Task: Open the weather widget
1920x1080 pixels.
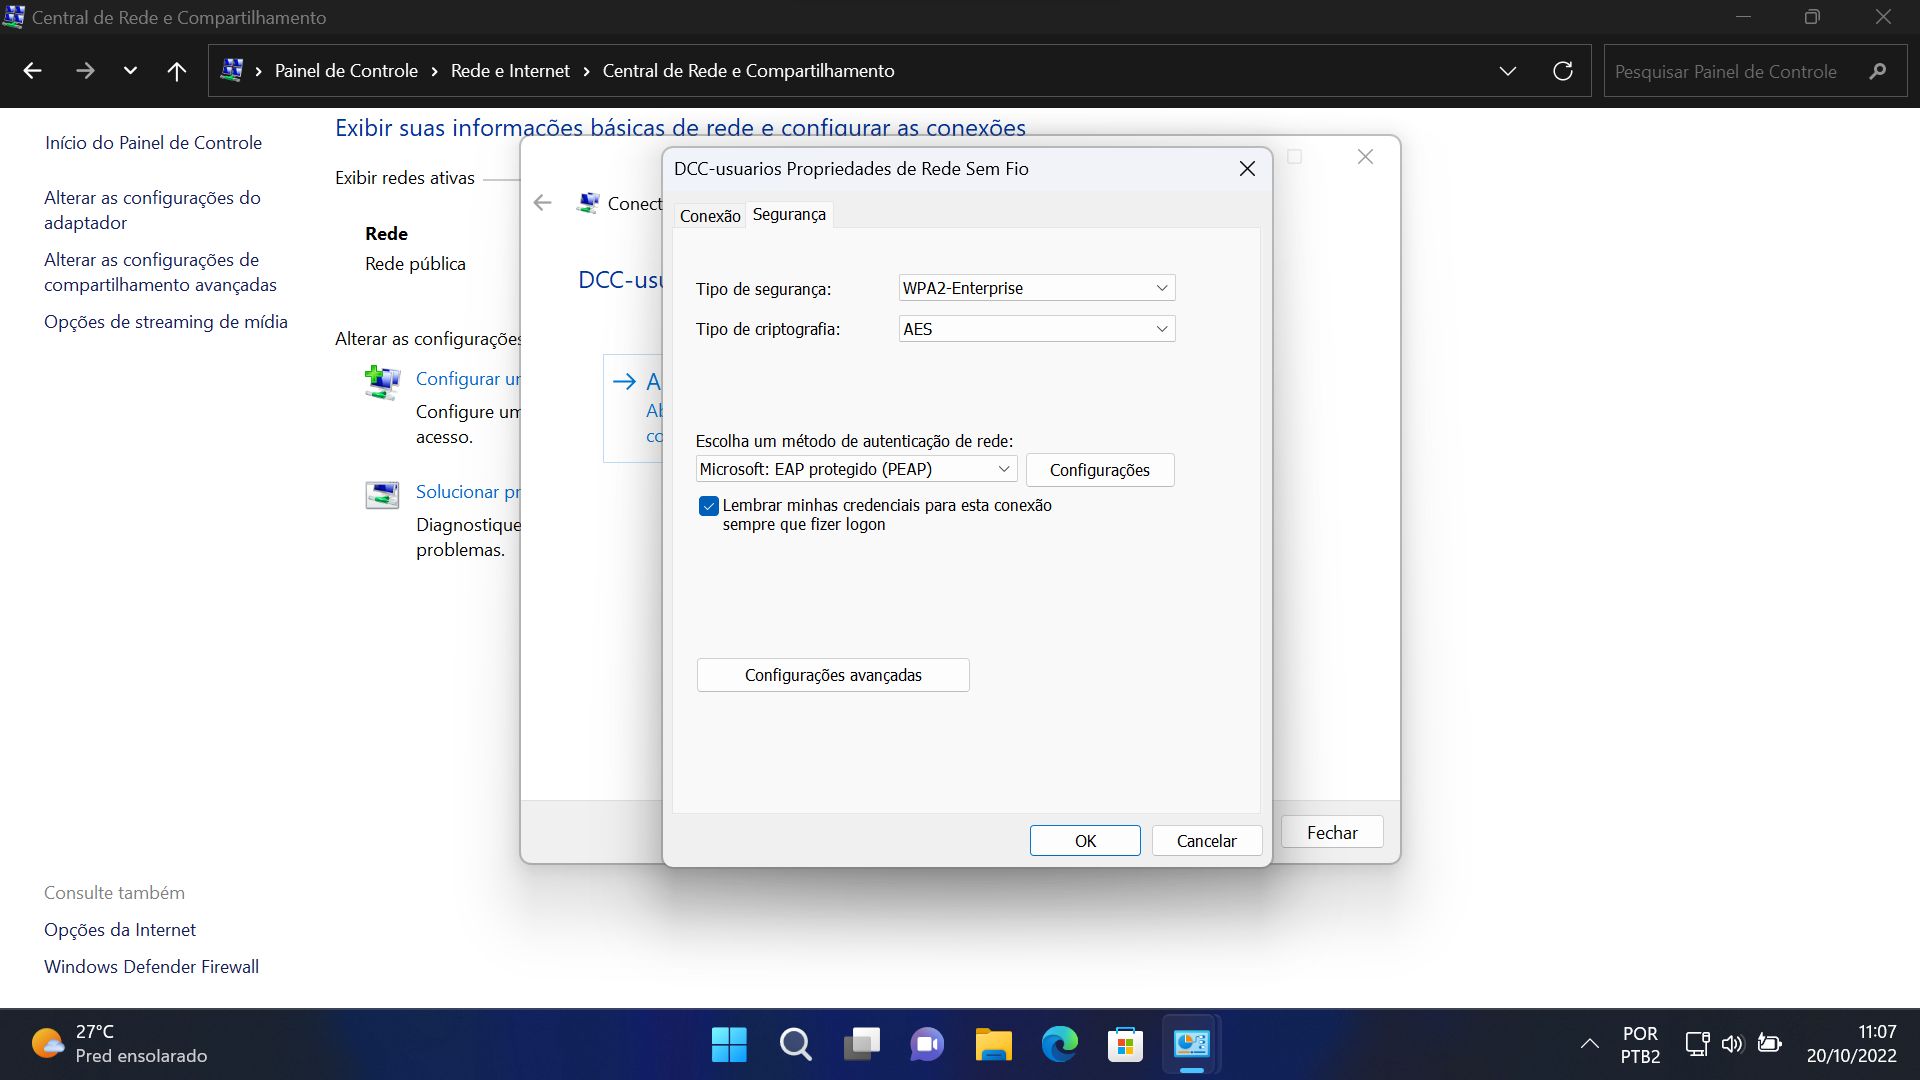Action: coord(120,1044)
